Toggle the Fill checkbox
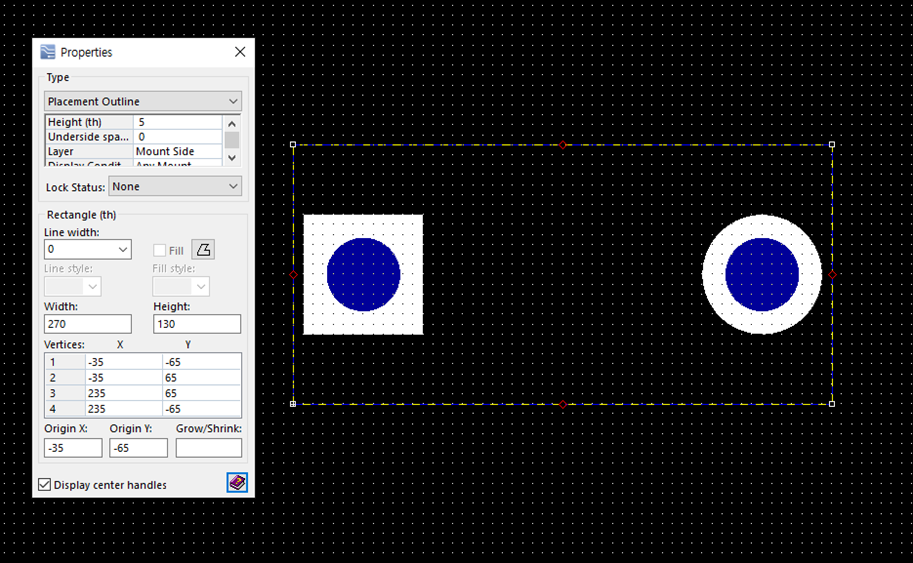913x563 pixels. coord(160,250)
